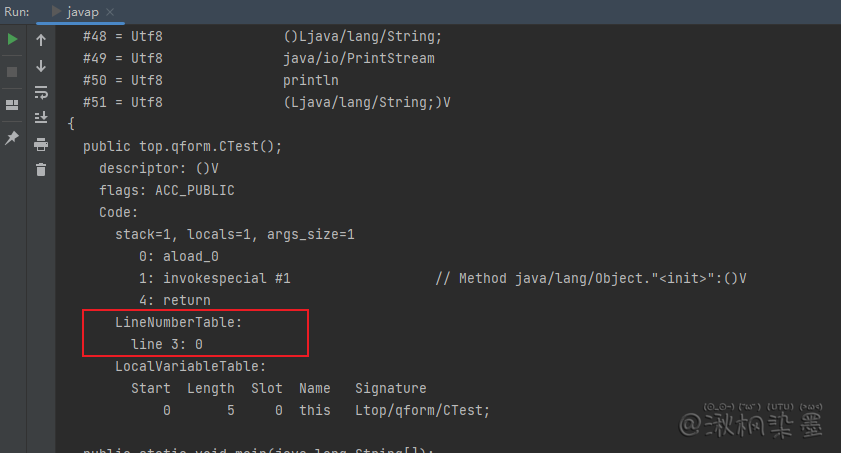The image size is (841, 453).
Task: Click the green Rerun button
Action: (12, 40)
